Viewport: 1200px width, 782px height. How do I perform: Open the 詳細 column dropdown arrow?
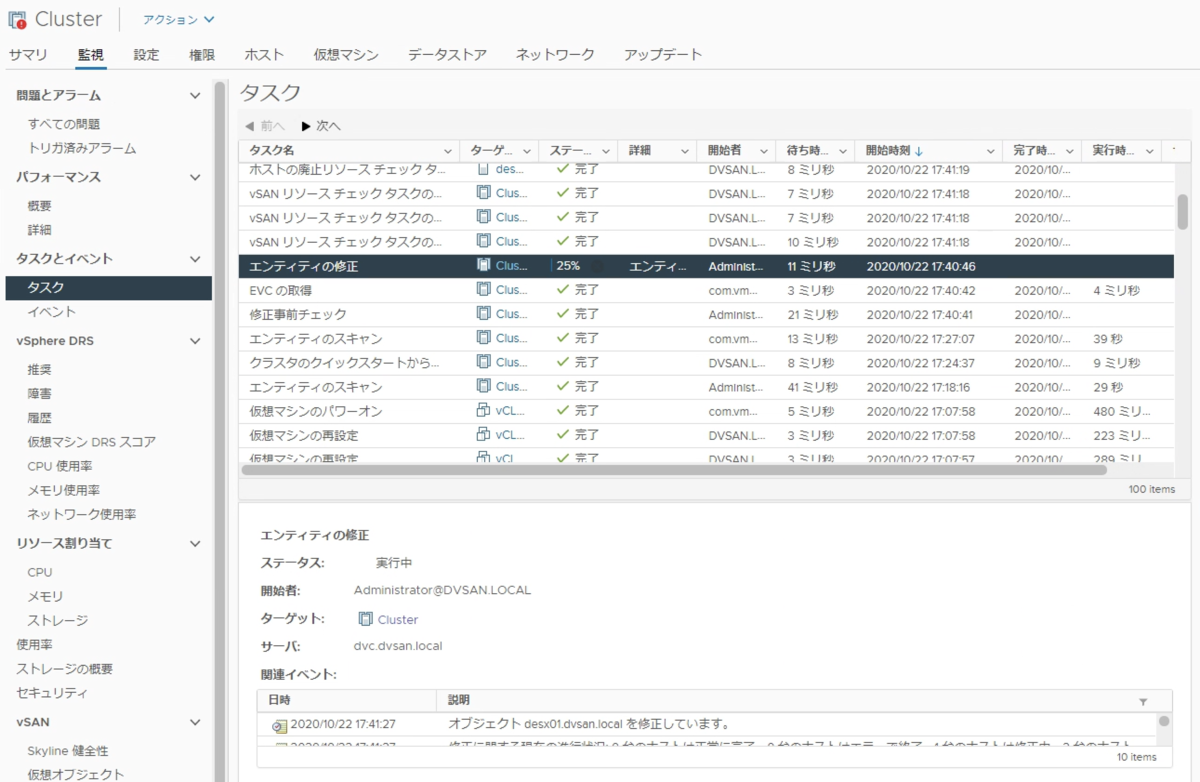(x=685, y=151)
